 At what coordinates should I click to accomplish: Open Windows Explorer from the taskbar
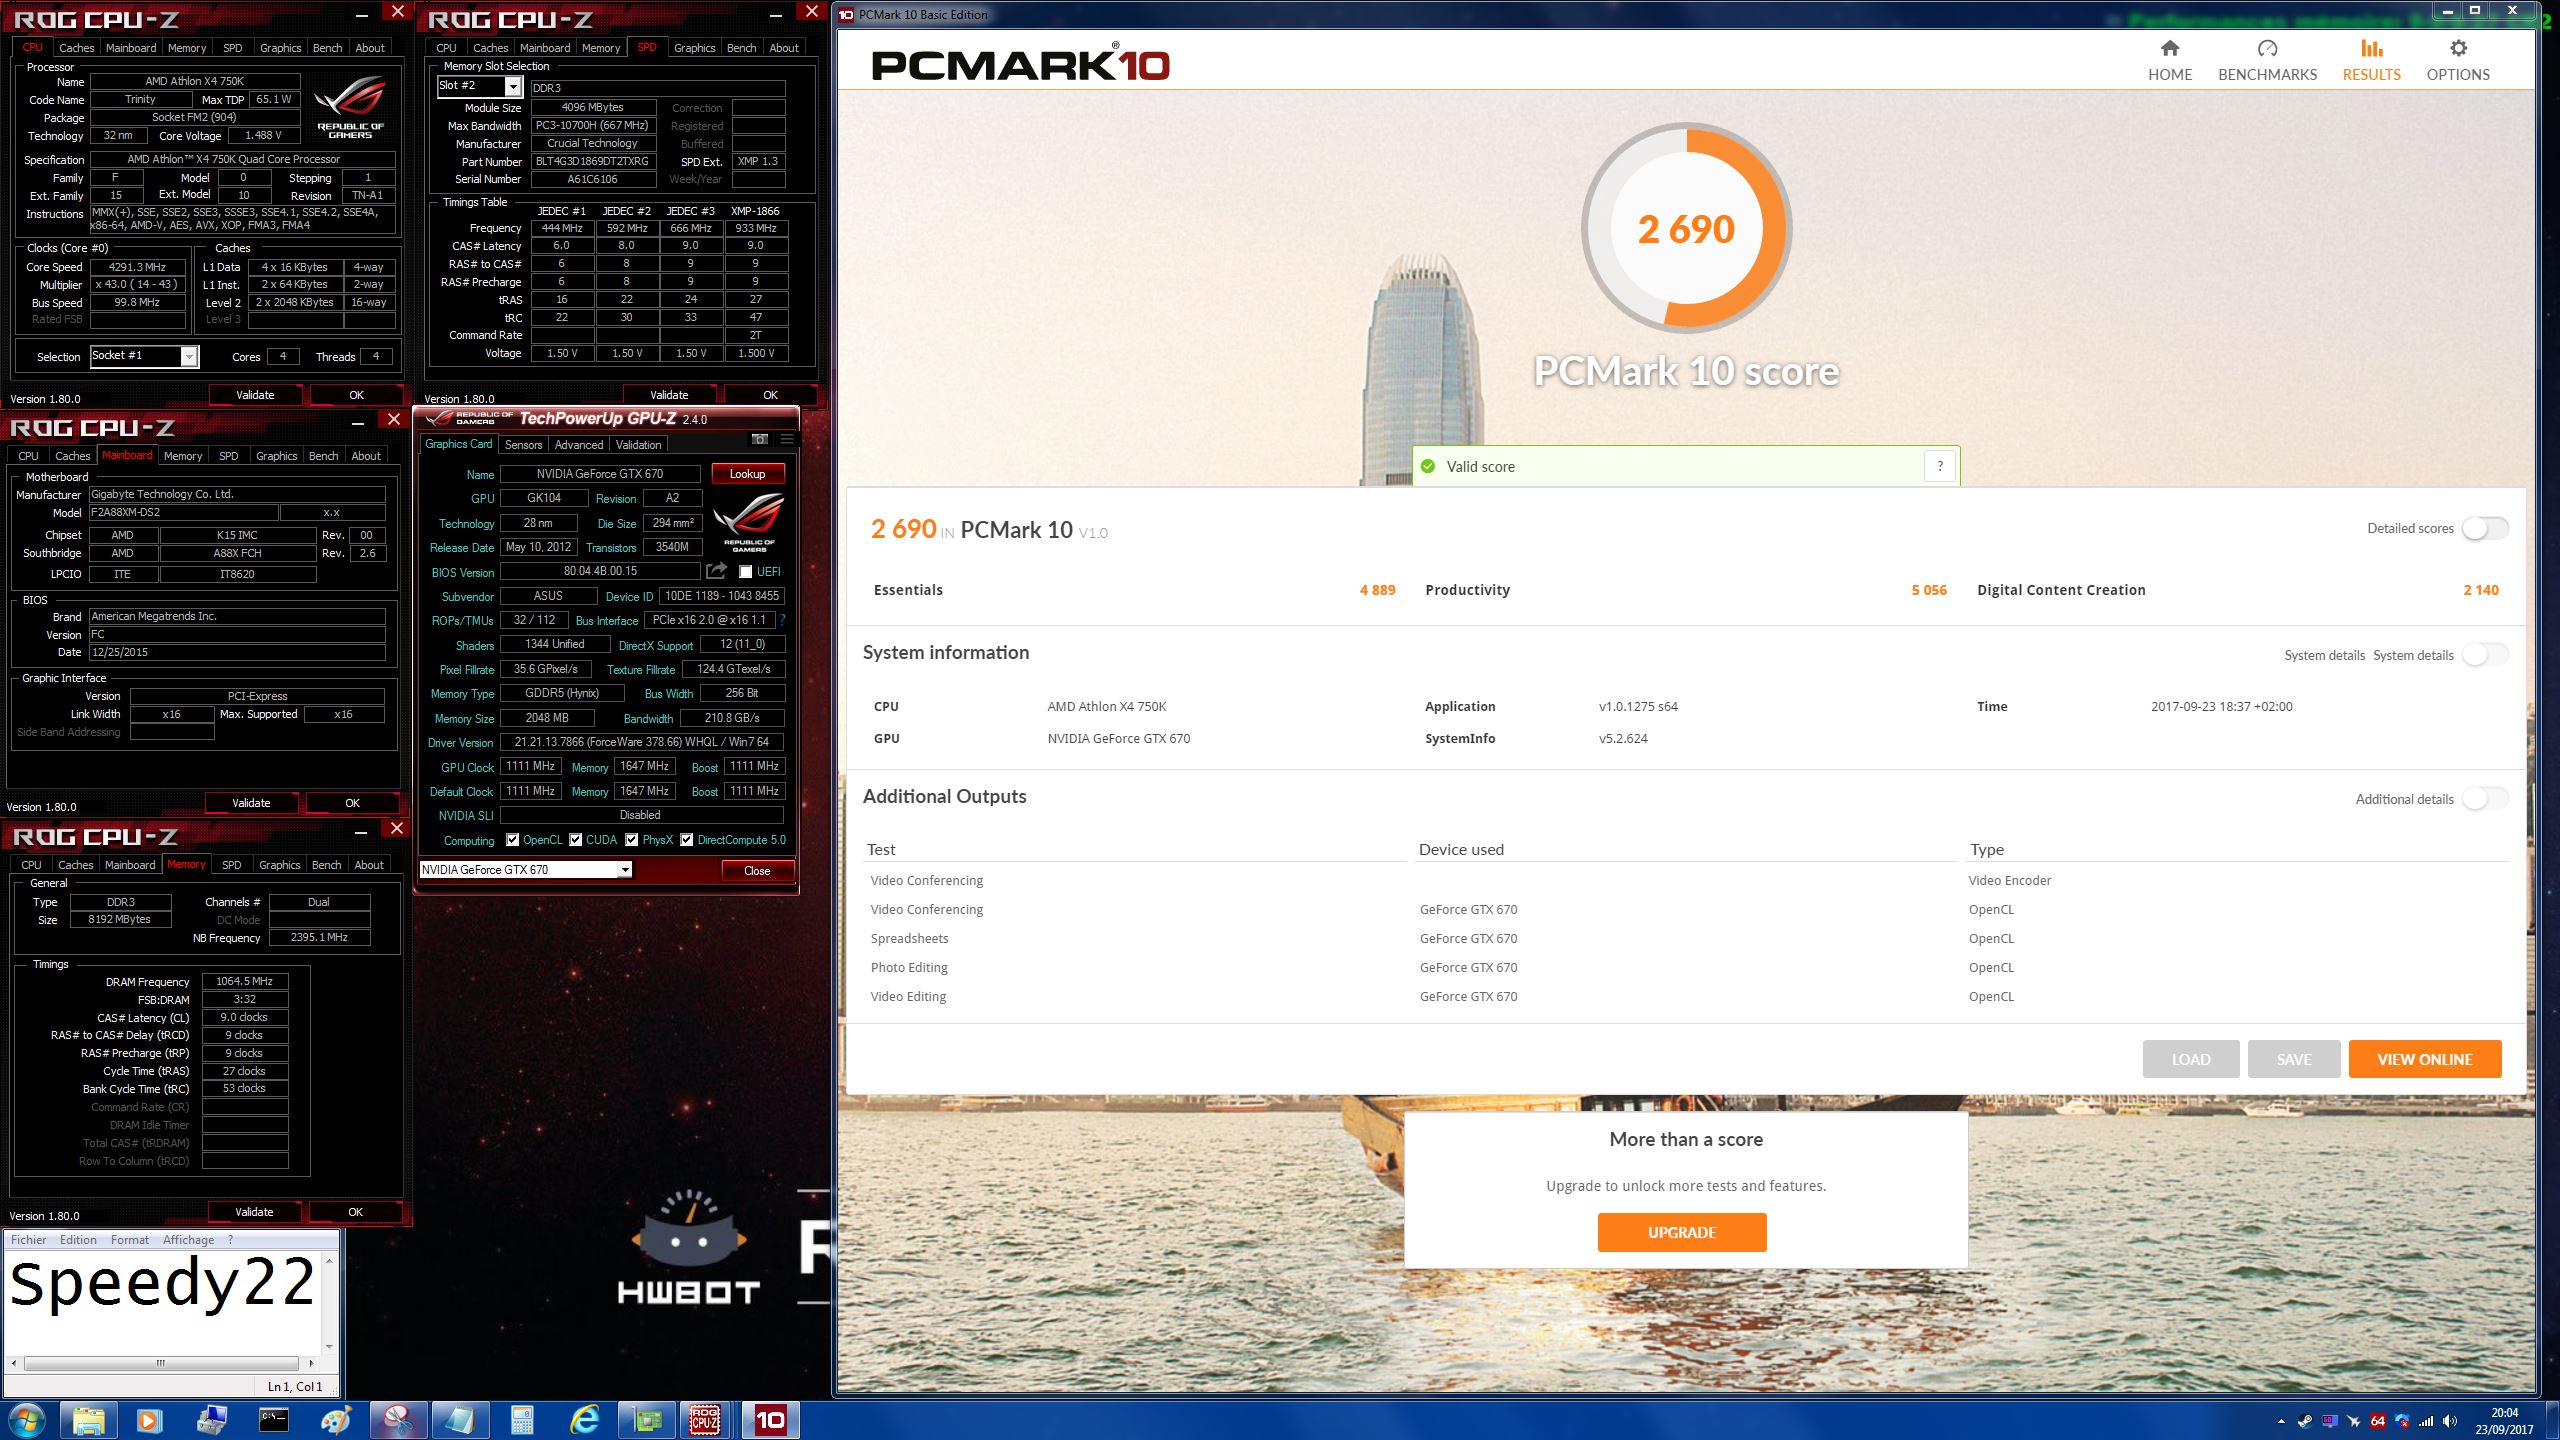click(x=88, y=1420)
